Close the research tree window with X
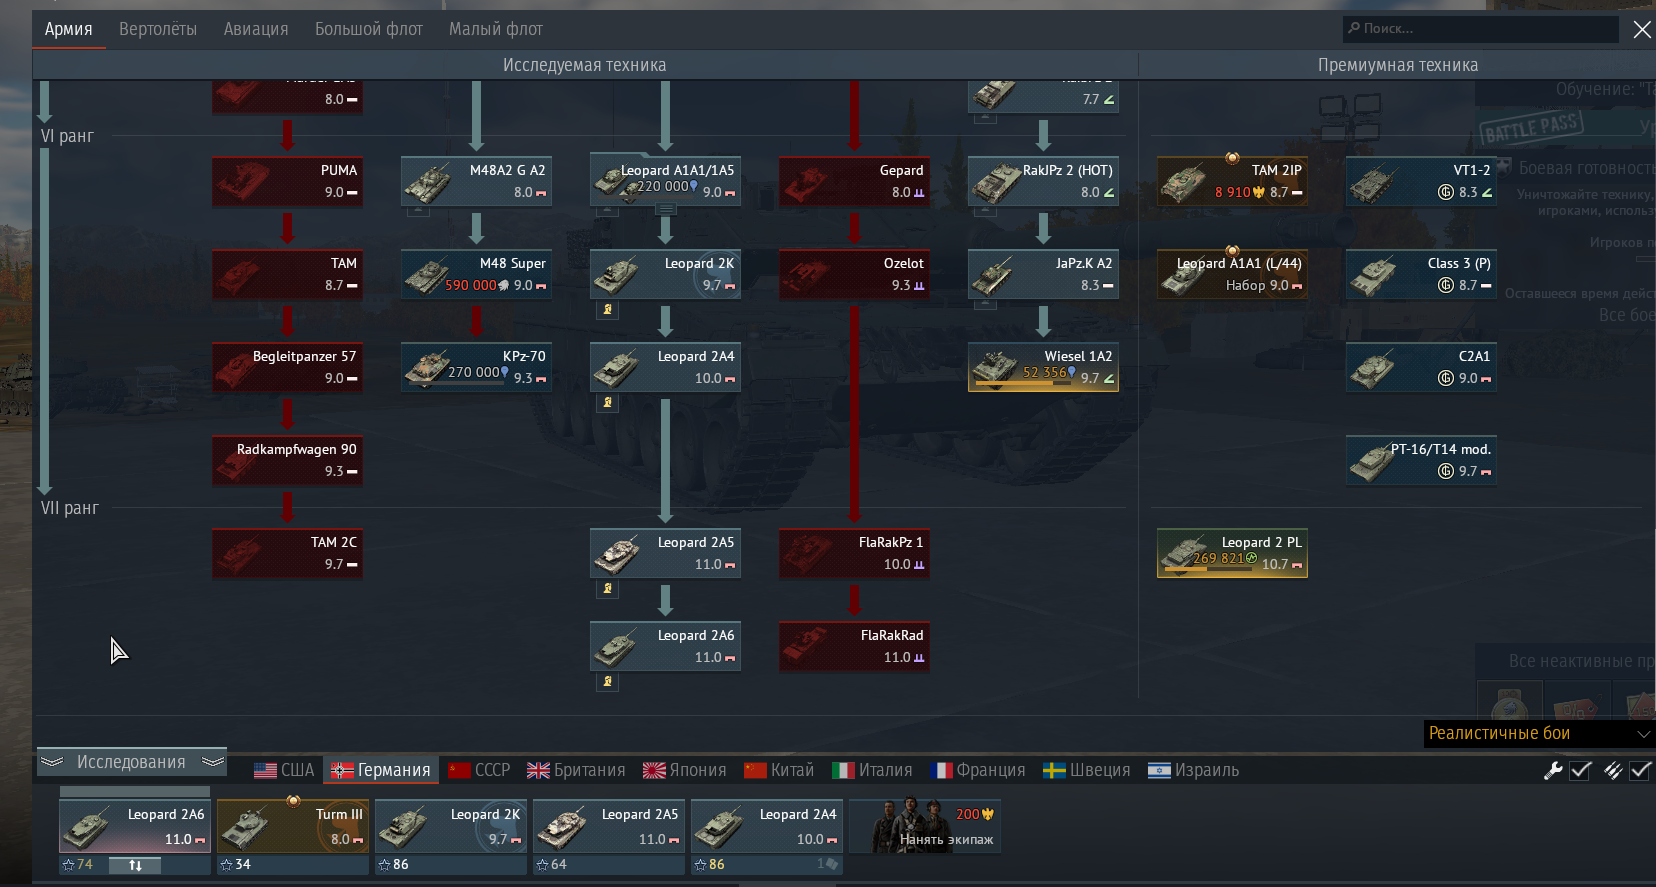1656x887 pixels. [1642, 29]
